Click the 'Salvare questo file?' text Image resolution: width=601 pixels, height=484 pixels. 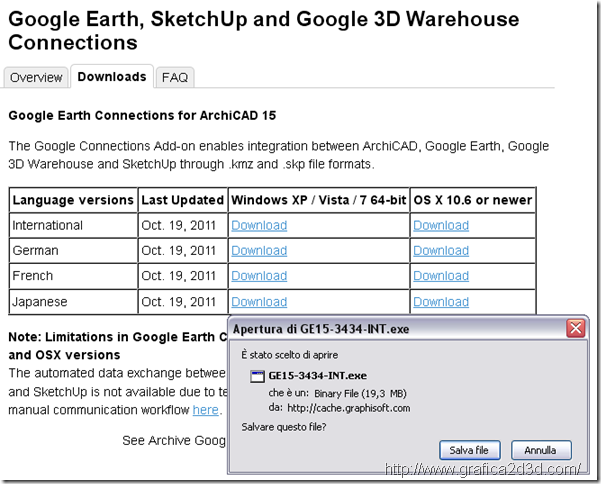[x=284, y=427]
